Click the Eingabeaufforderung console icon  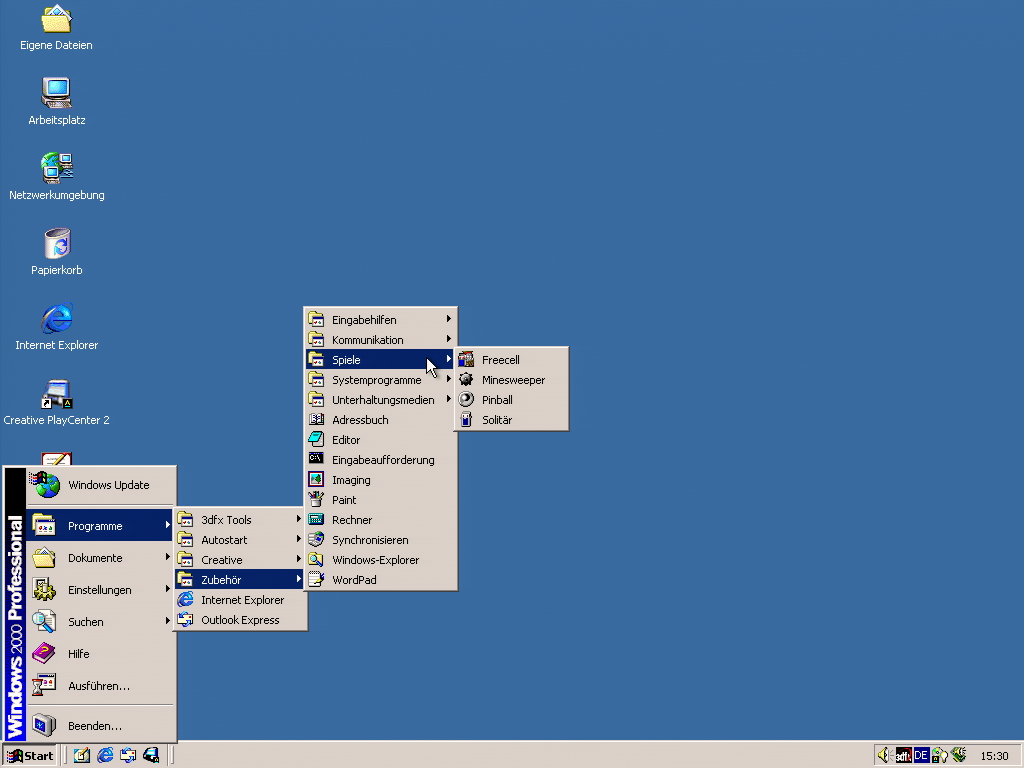316,459
